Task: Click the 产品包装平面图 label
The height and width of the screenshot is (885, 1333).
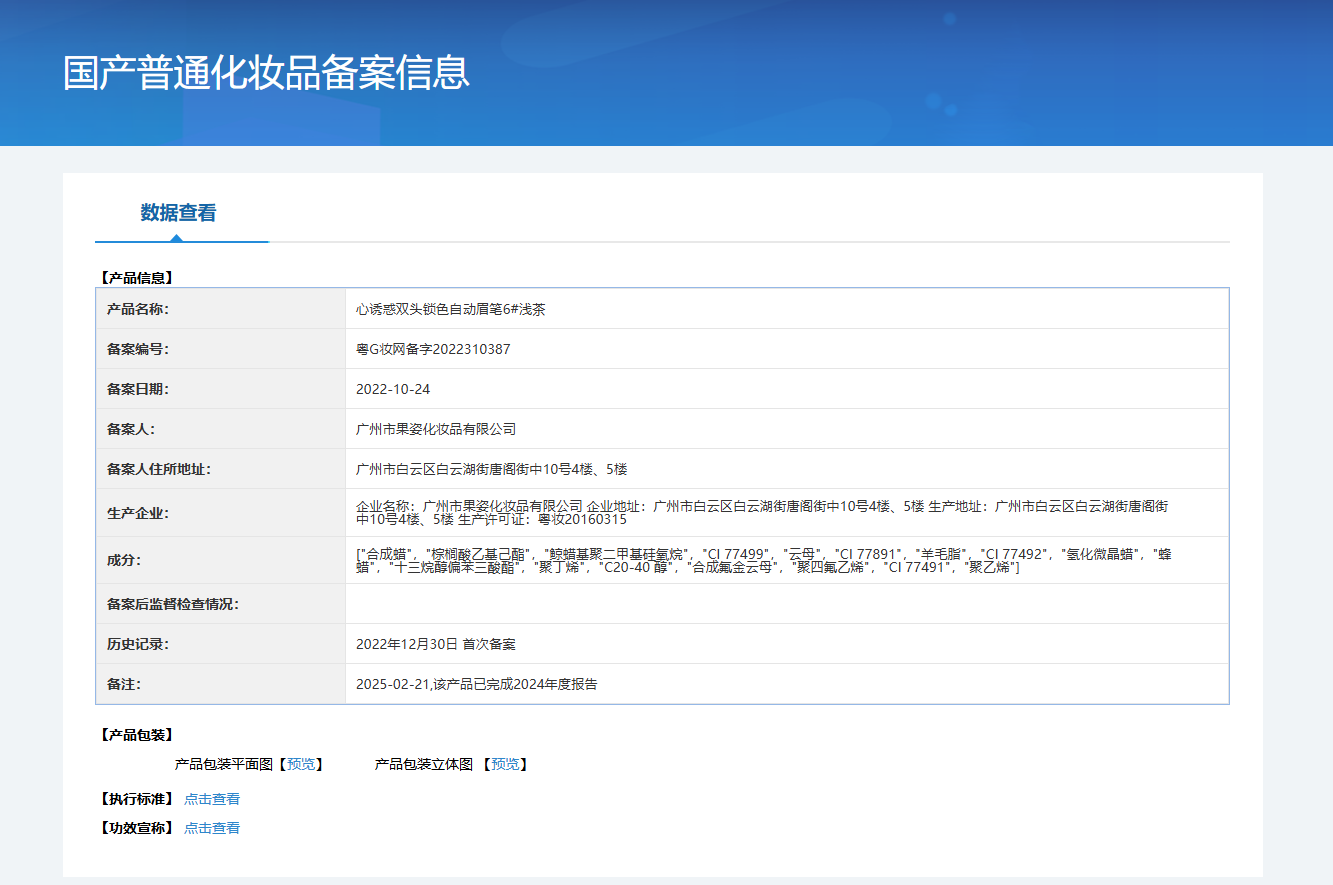Action: 224,764
